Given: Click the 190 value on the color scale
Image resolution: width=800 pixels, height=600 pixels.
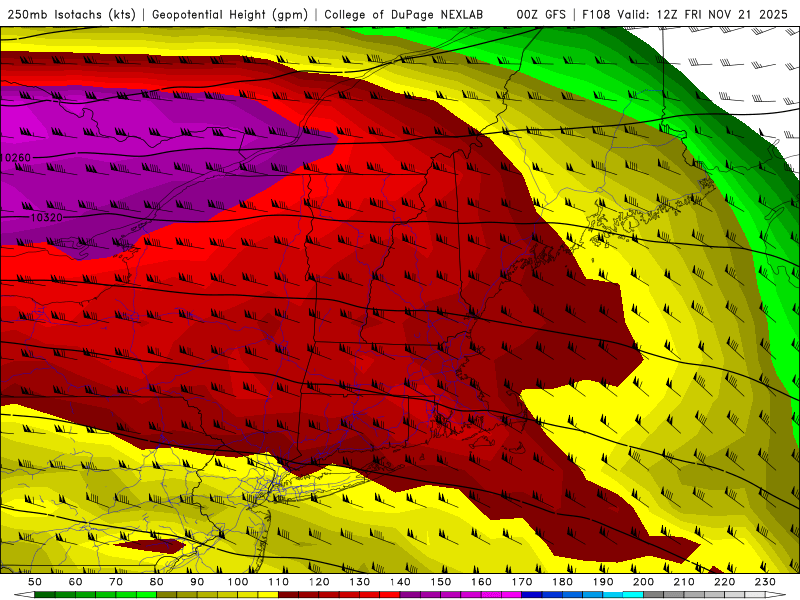Looking at the screenshot, I should (603, 582).
